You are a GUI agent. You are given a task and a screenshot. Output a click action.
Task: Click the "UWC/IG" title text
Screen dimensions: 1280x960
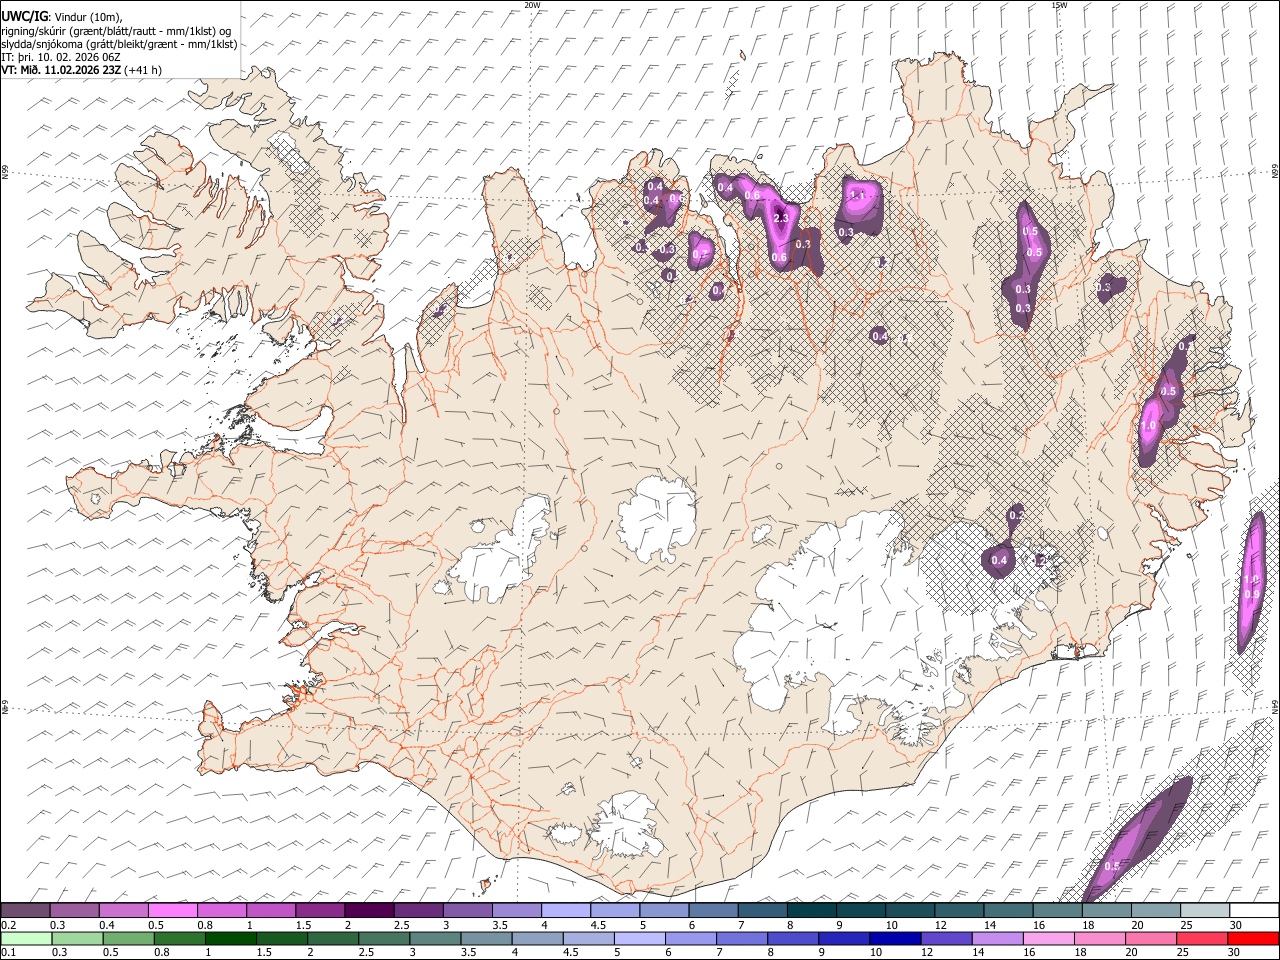tap(24, 15)
